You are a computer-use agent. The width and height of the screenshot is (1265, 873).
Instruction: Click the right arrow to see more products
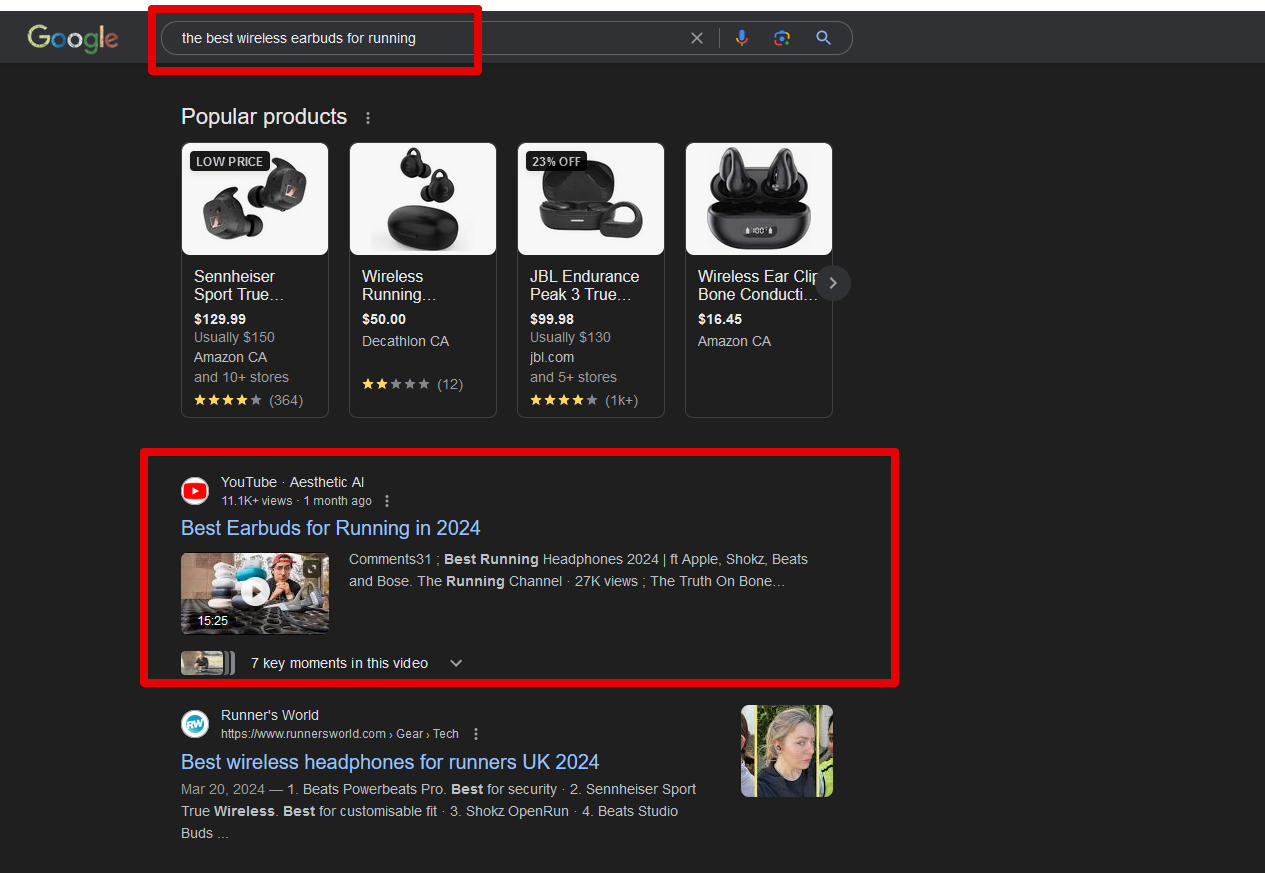pos(832,283)
